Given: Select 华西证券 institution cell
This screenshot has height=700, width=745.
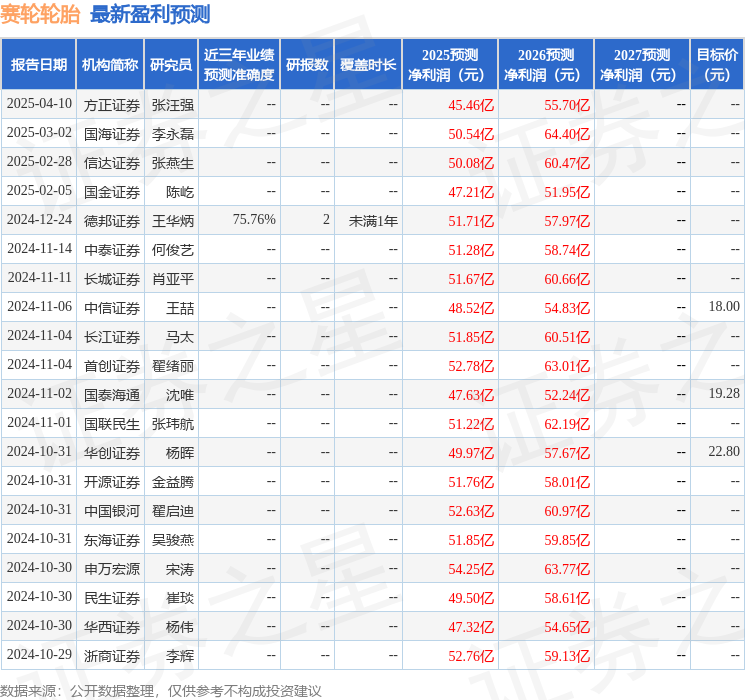Looking at the screenshot, I should click(x=112, y=627).
